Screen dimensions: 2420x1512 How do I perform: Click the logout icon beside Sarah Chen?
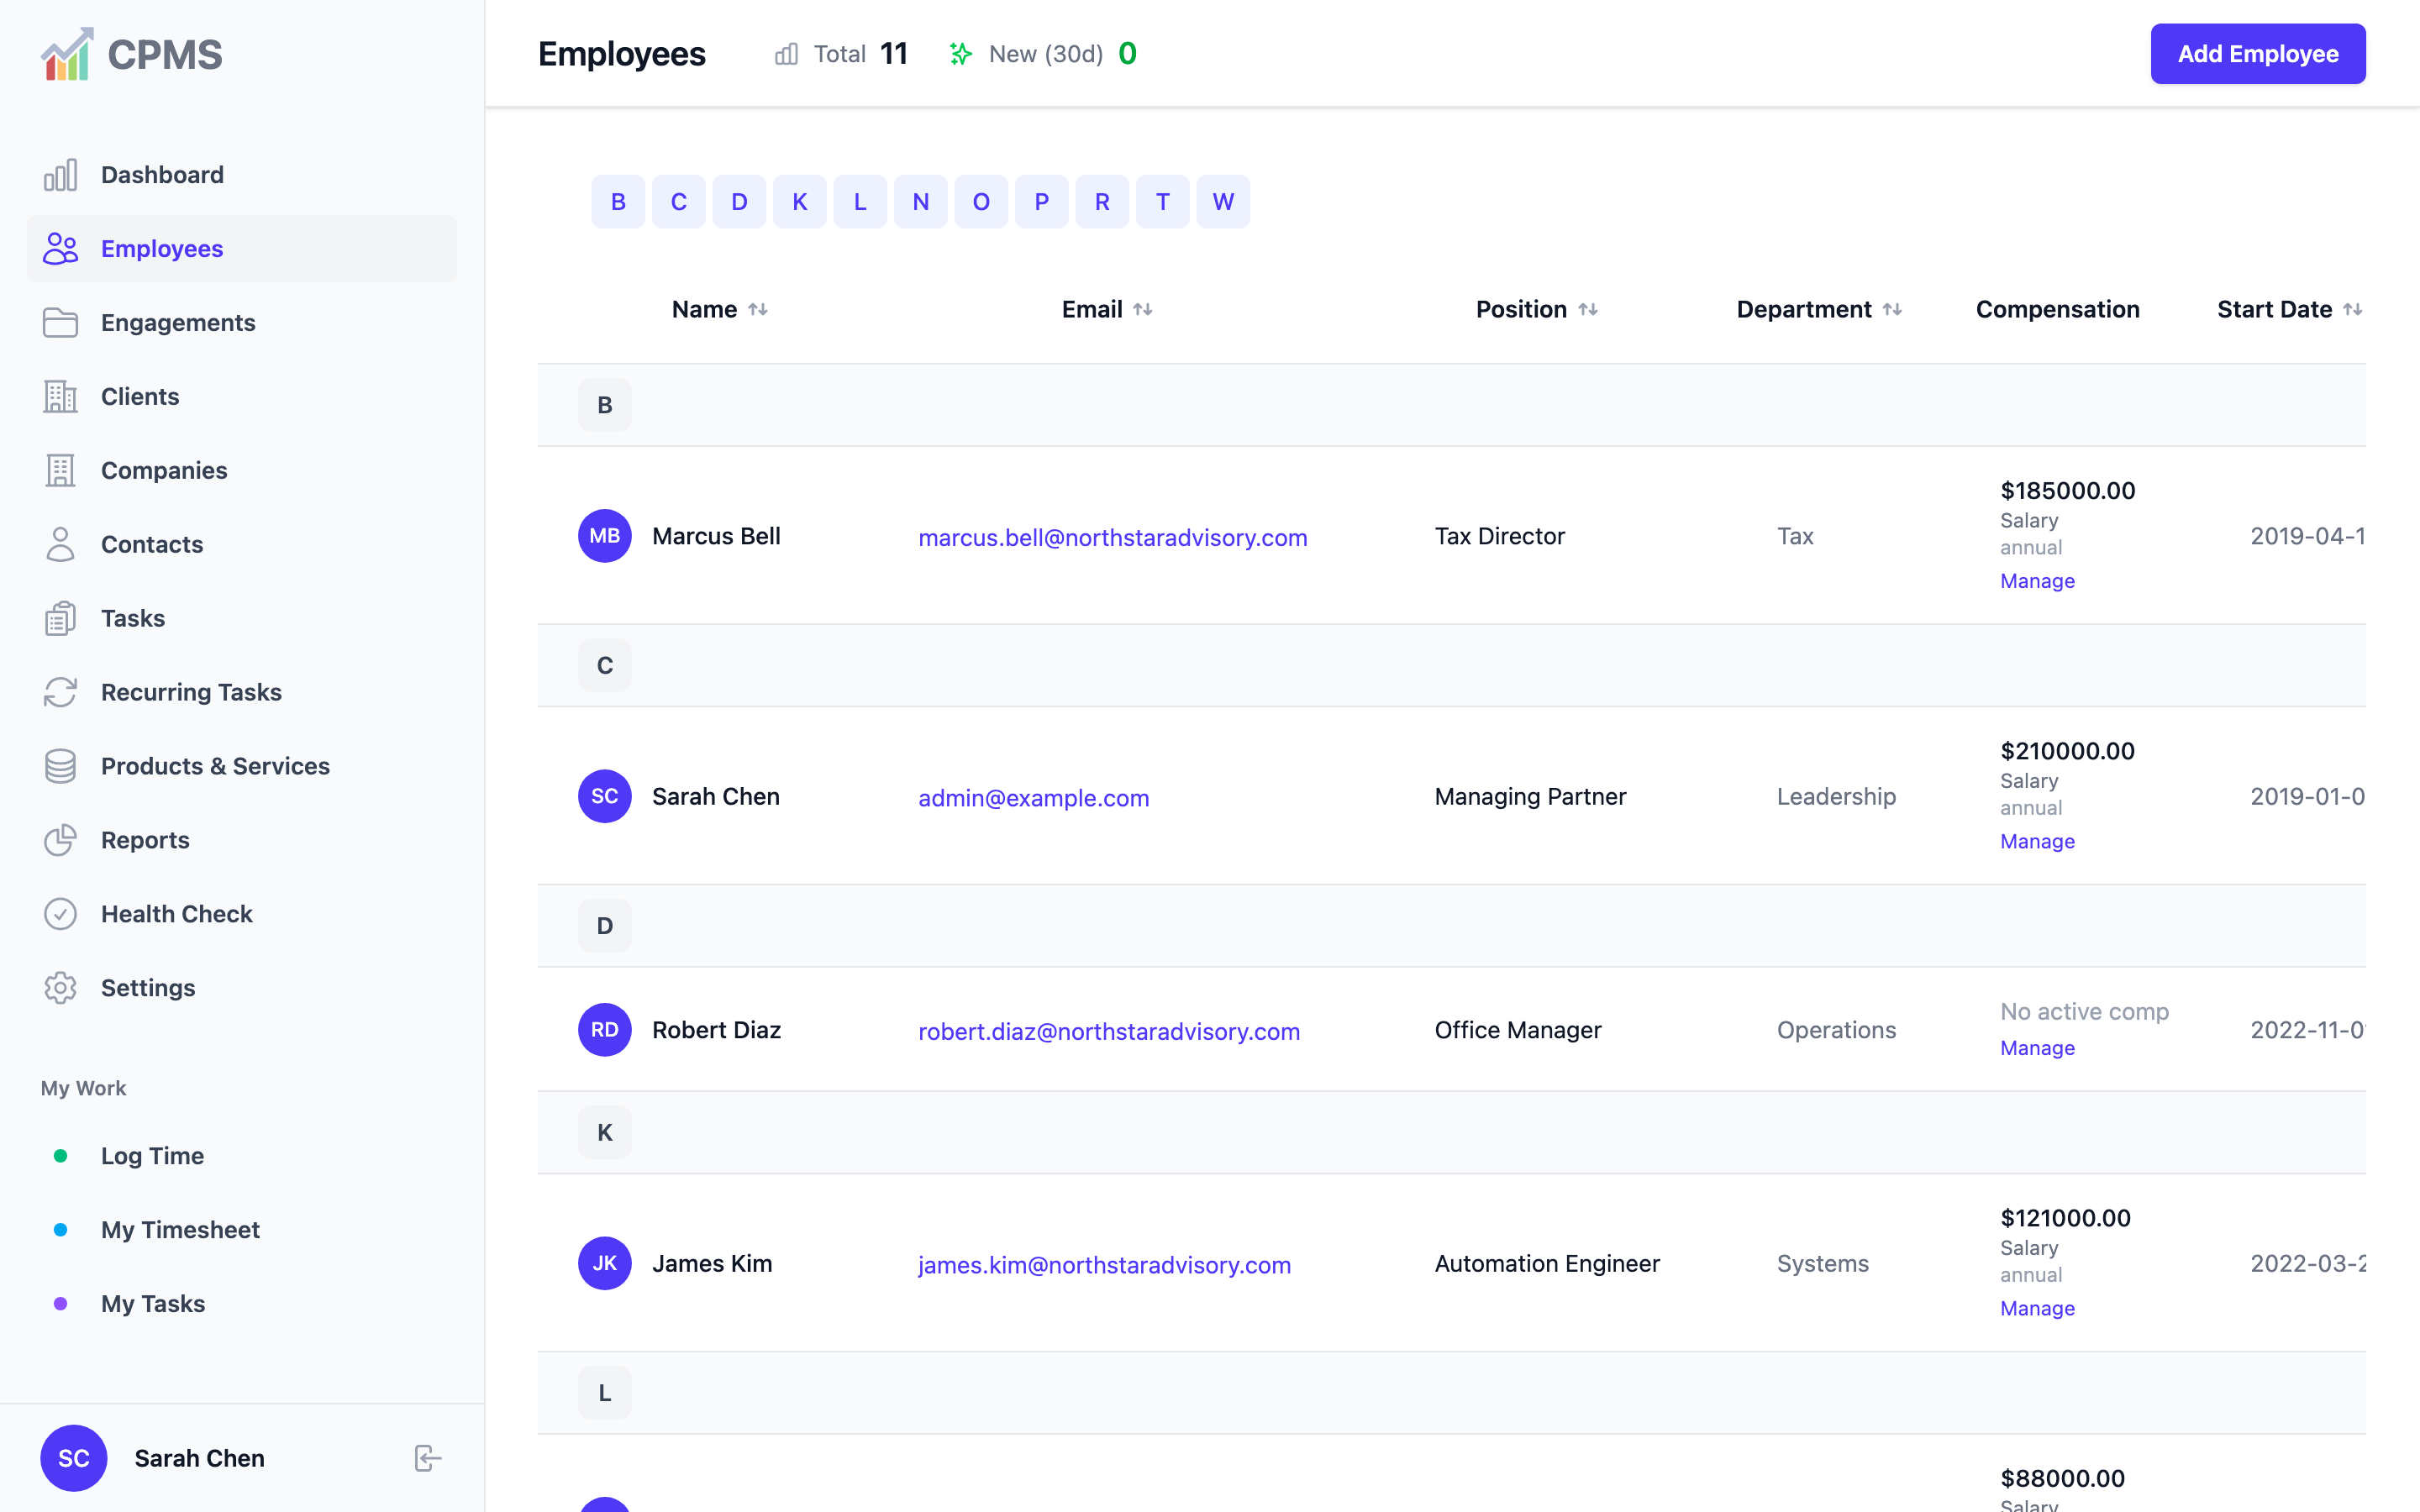coord(427,1458)
